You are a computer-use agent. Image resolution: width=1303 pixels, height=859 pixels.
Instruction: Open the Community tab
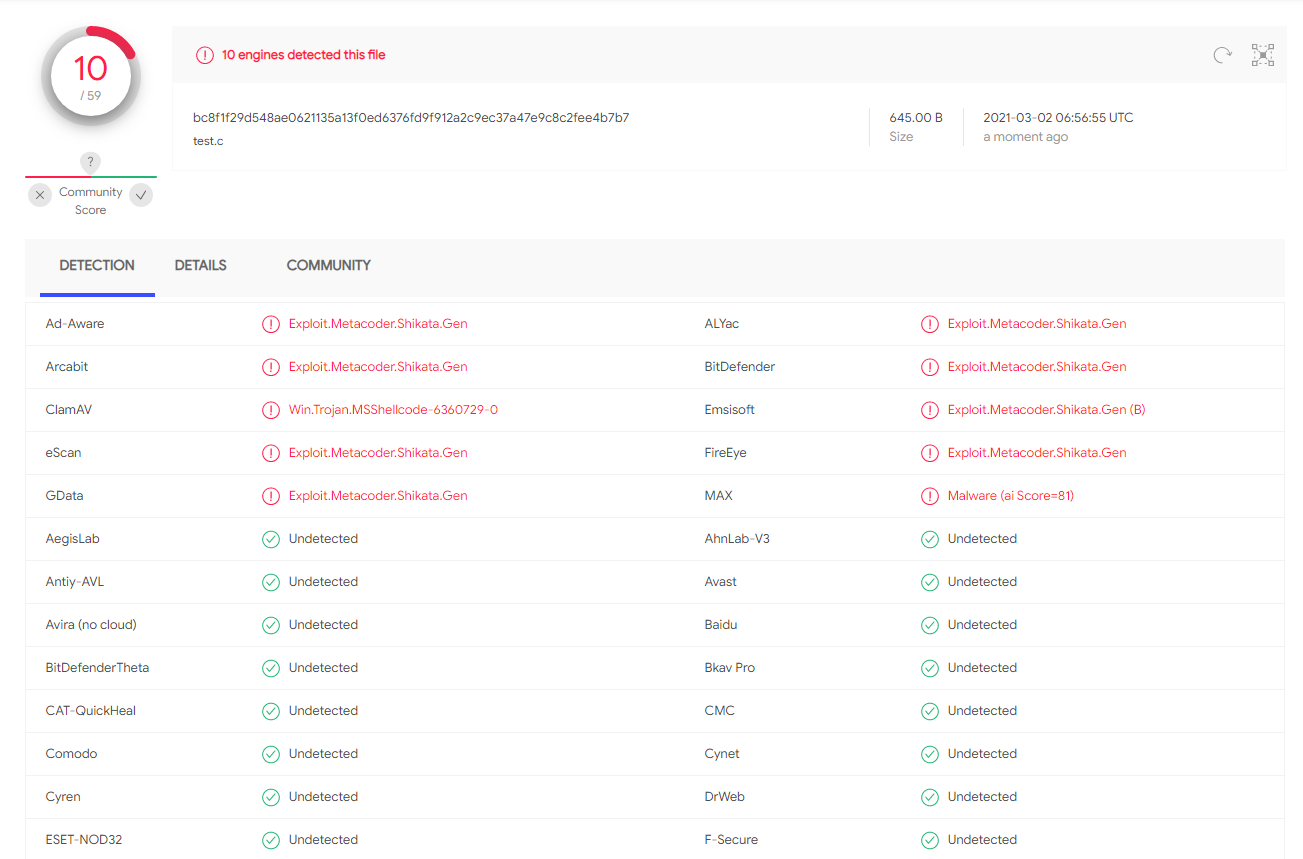tap(328, 266)
